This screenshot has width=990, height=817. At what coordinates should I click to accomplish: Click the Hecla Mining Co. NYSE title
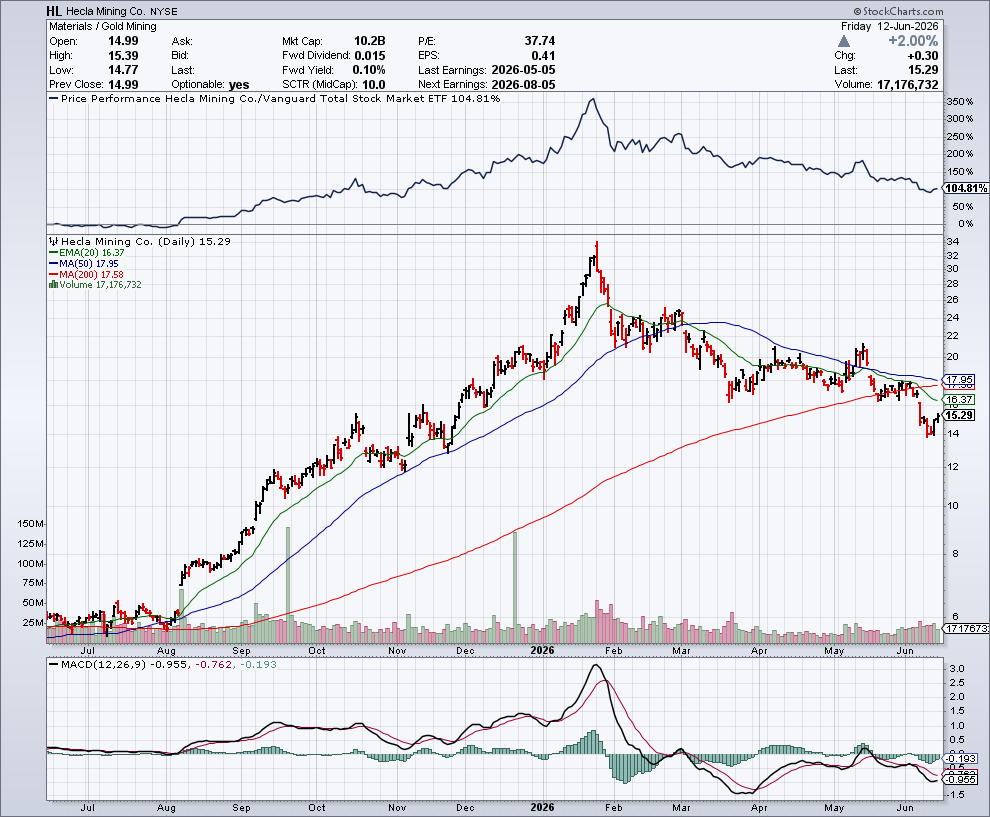pos(121,11)
